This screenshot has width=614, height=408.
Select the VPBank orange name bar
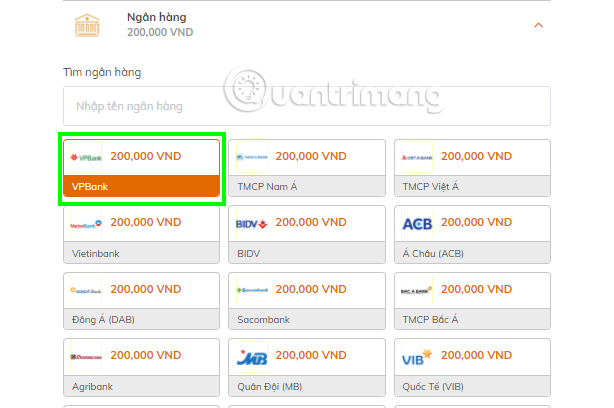click(x=141, y=186)
